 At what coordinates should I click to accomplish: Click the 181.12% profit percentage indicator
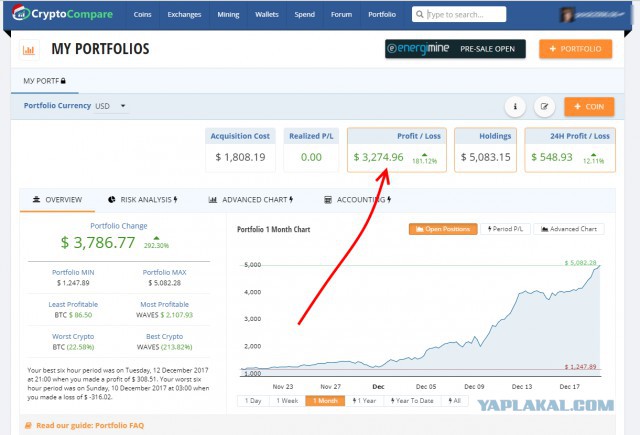click(x=424, y=159)
